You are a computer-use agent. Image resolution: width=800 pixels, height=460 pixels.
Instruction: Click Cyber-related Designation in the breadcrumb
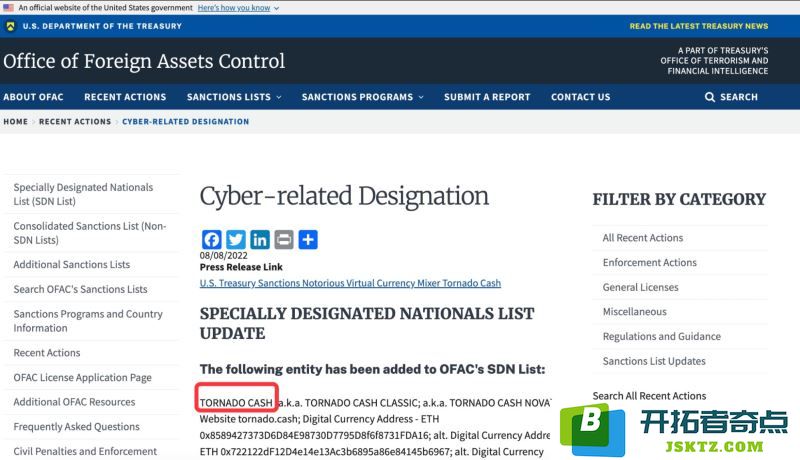coord(186,121)
